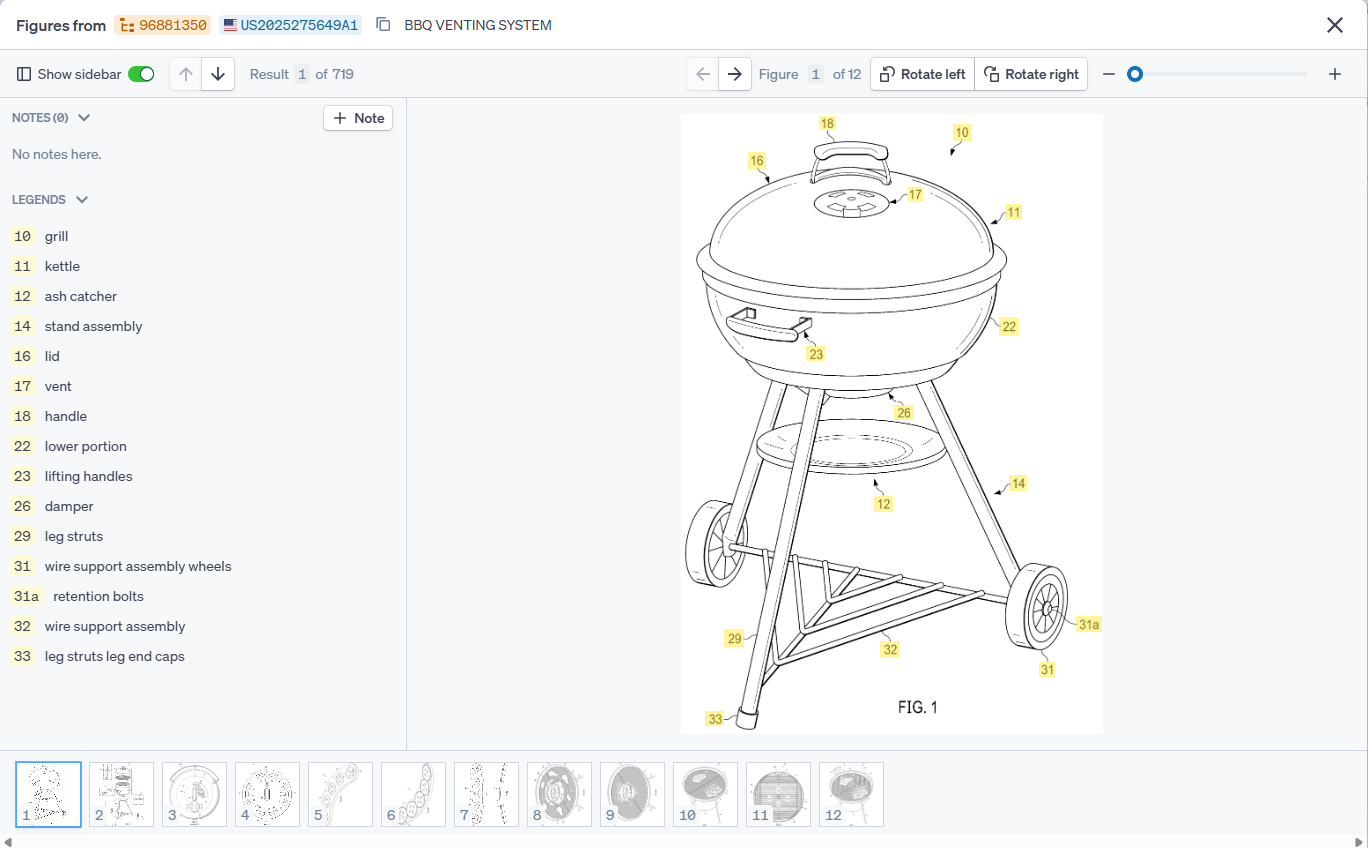Select legend 31a retention bolts
This screenshot has width=1368, height=848.
tap(77, 596)
